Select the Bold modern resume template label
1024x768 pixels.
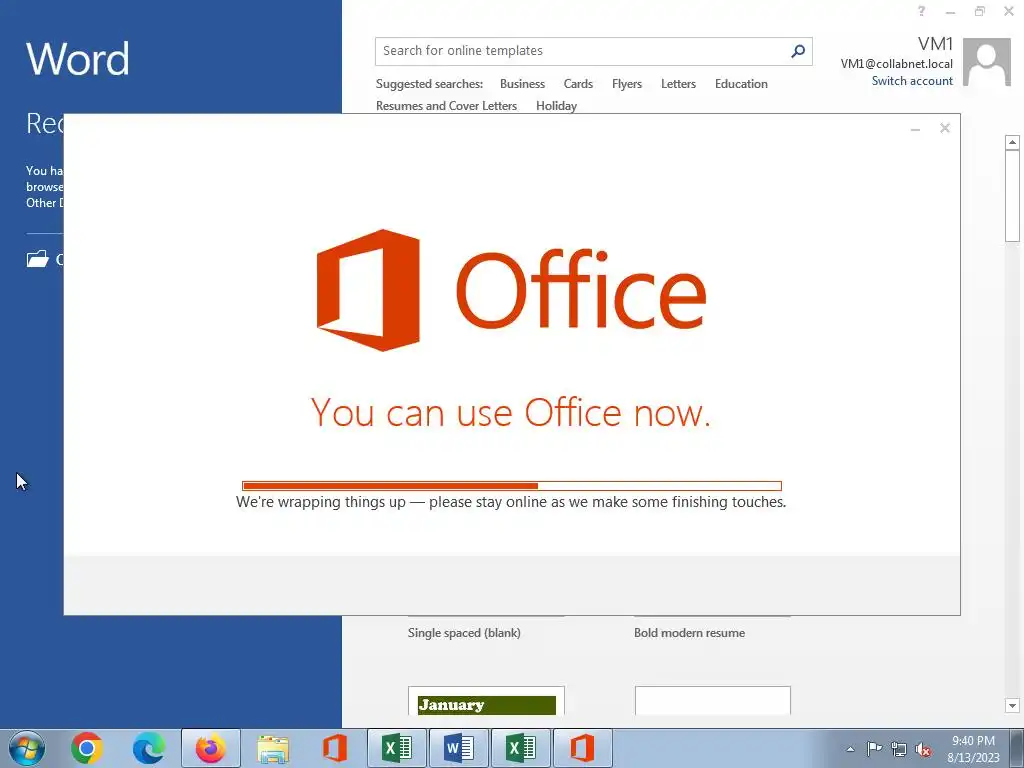[689, 633]
